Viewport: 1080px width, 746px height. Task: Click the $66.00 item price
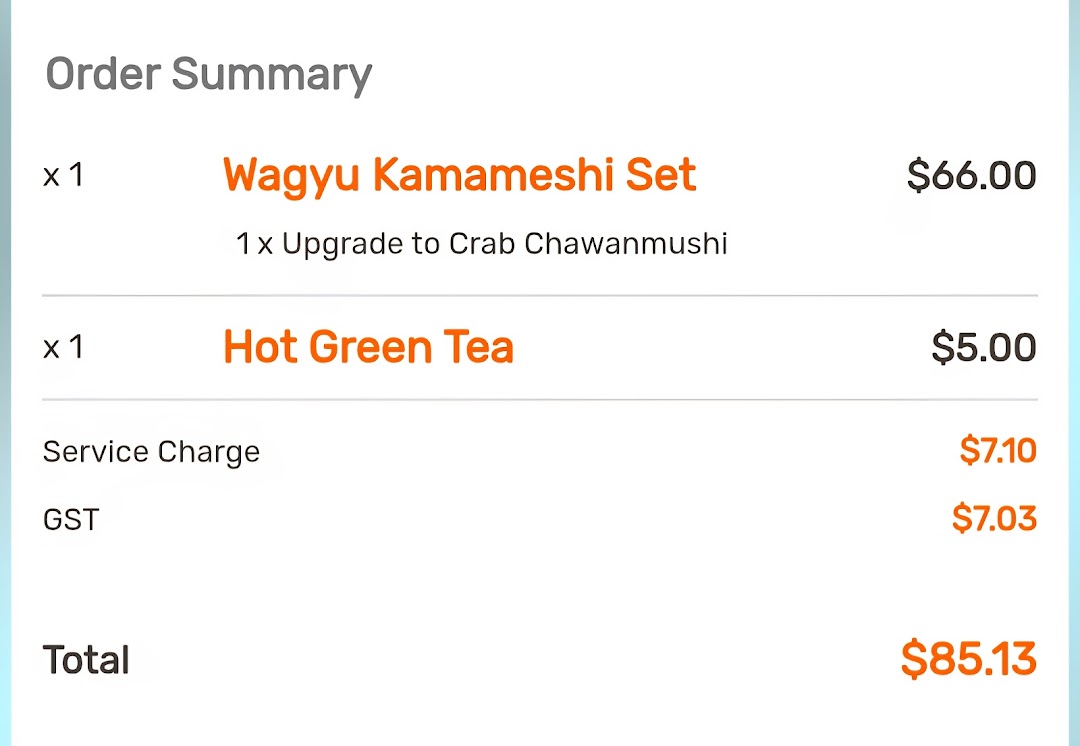(971, 176)
